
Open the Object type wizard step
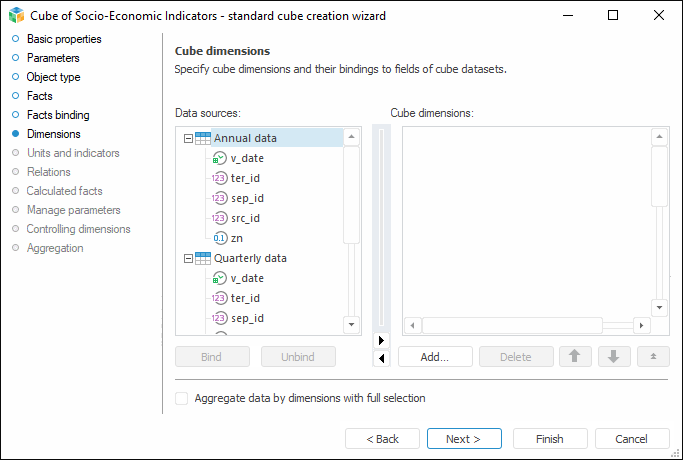(53, 77)
